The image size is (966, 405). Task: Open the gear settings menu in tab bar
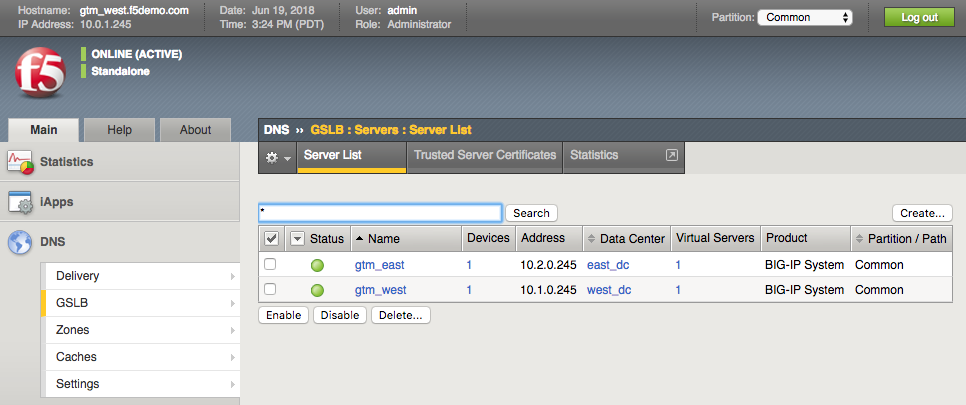[x=278, y=158]
